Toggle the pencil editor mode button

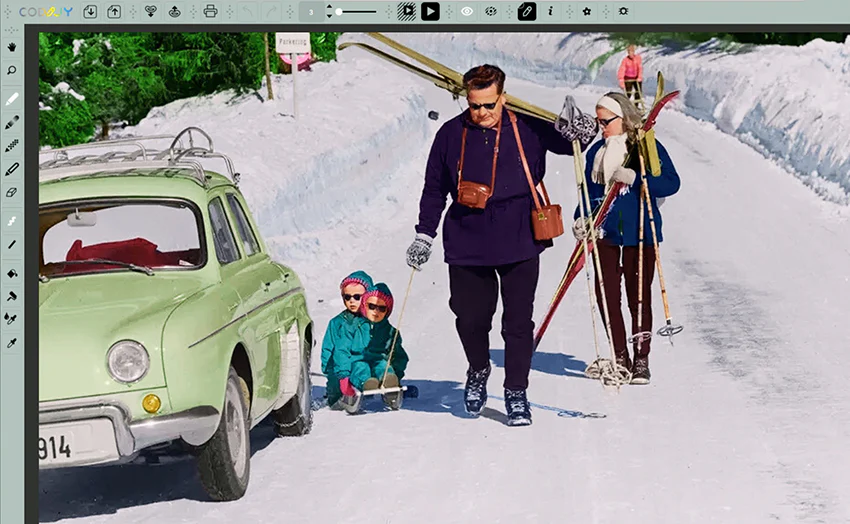(x=526, y=11)
